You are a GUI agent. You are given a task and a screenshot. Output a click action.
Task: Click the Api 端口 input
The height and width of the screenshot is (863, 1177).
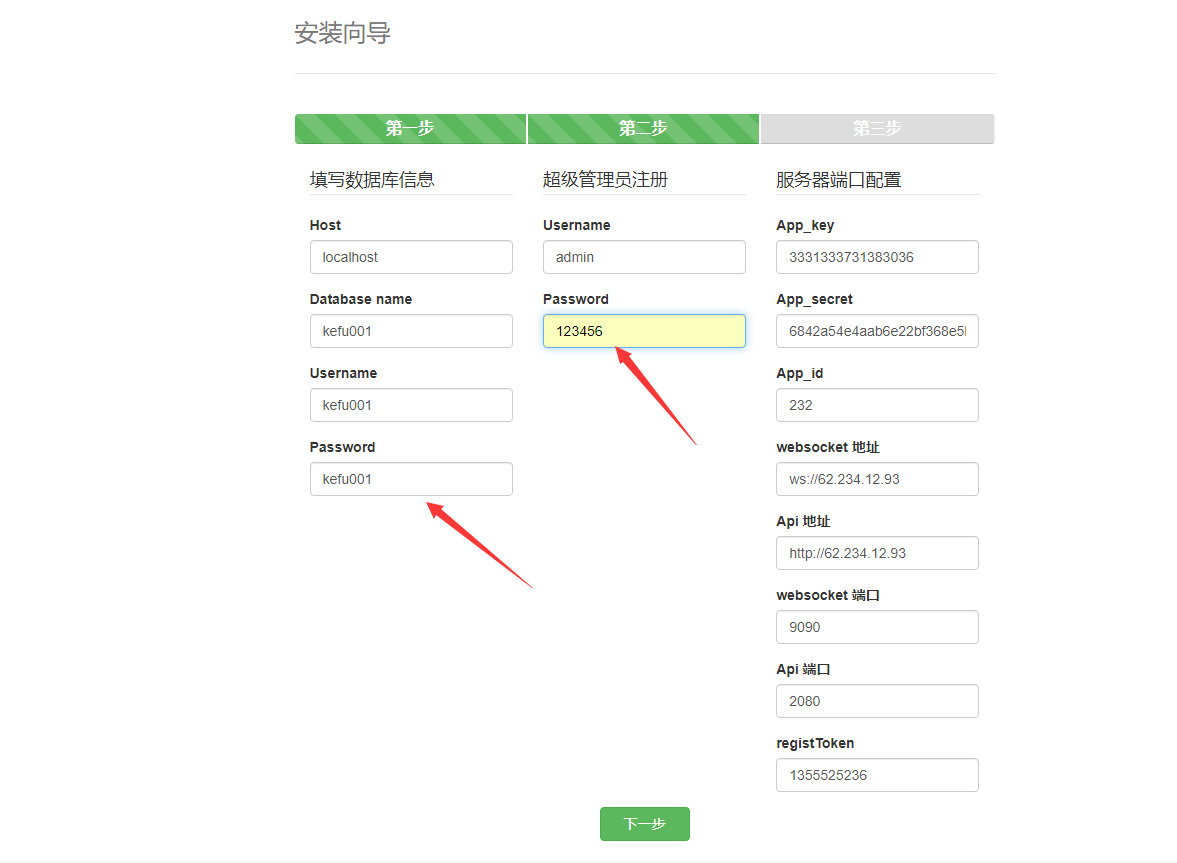tap(877, 701)
